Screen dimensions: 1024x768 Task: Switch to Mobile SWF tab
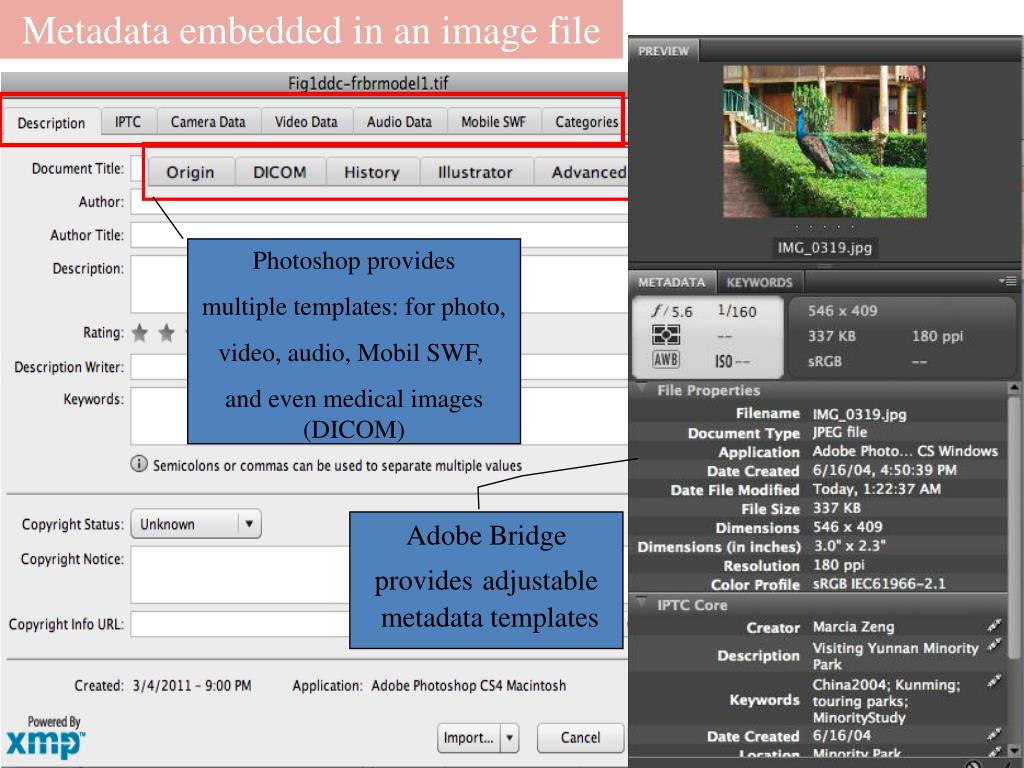click(x=494, y=121)
